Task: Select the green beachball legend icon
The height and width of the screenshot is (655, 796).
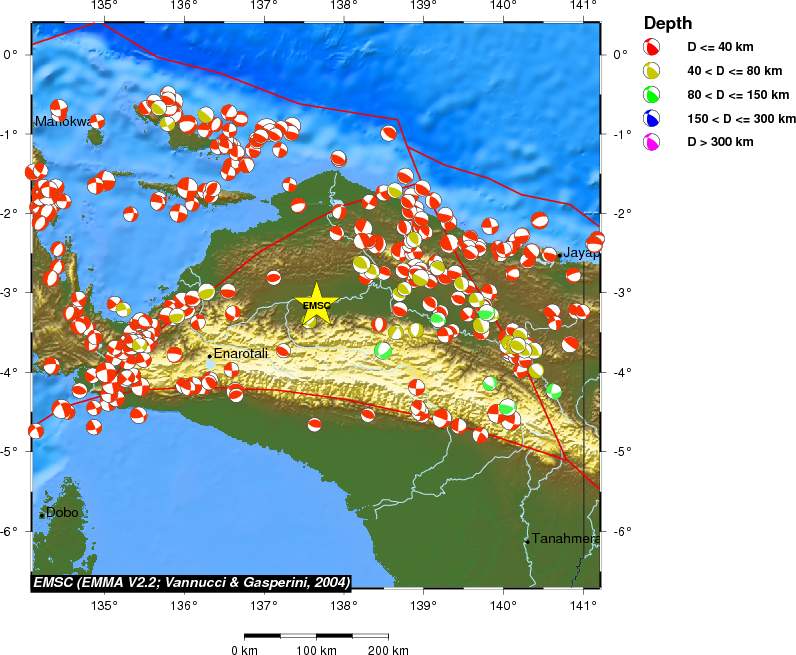Action: pyautogui.click(x=652, y=95)
